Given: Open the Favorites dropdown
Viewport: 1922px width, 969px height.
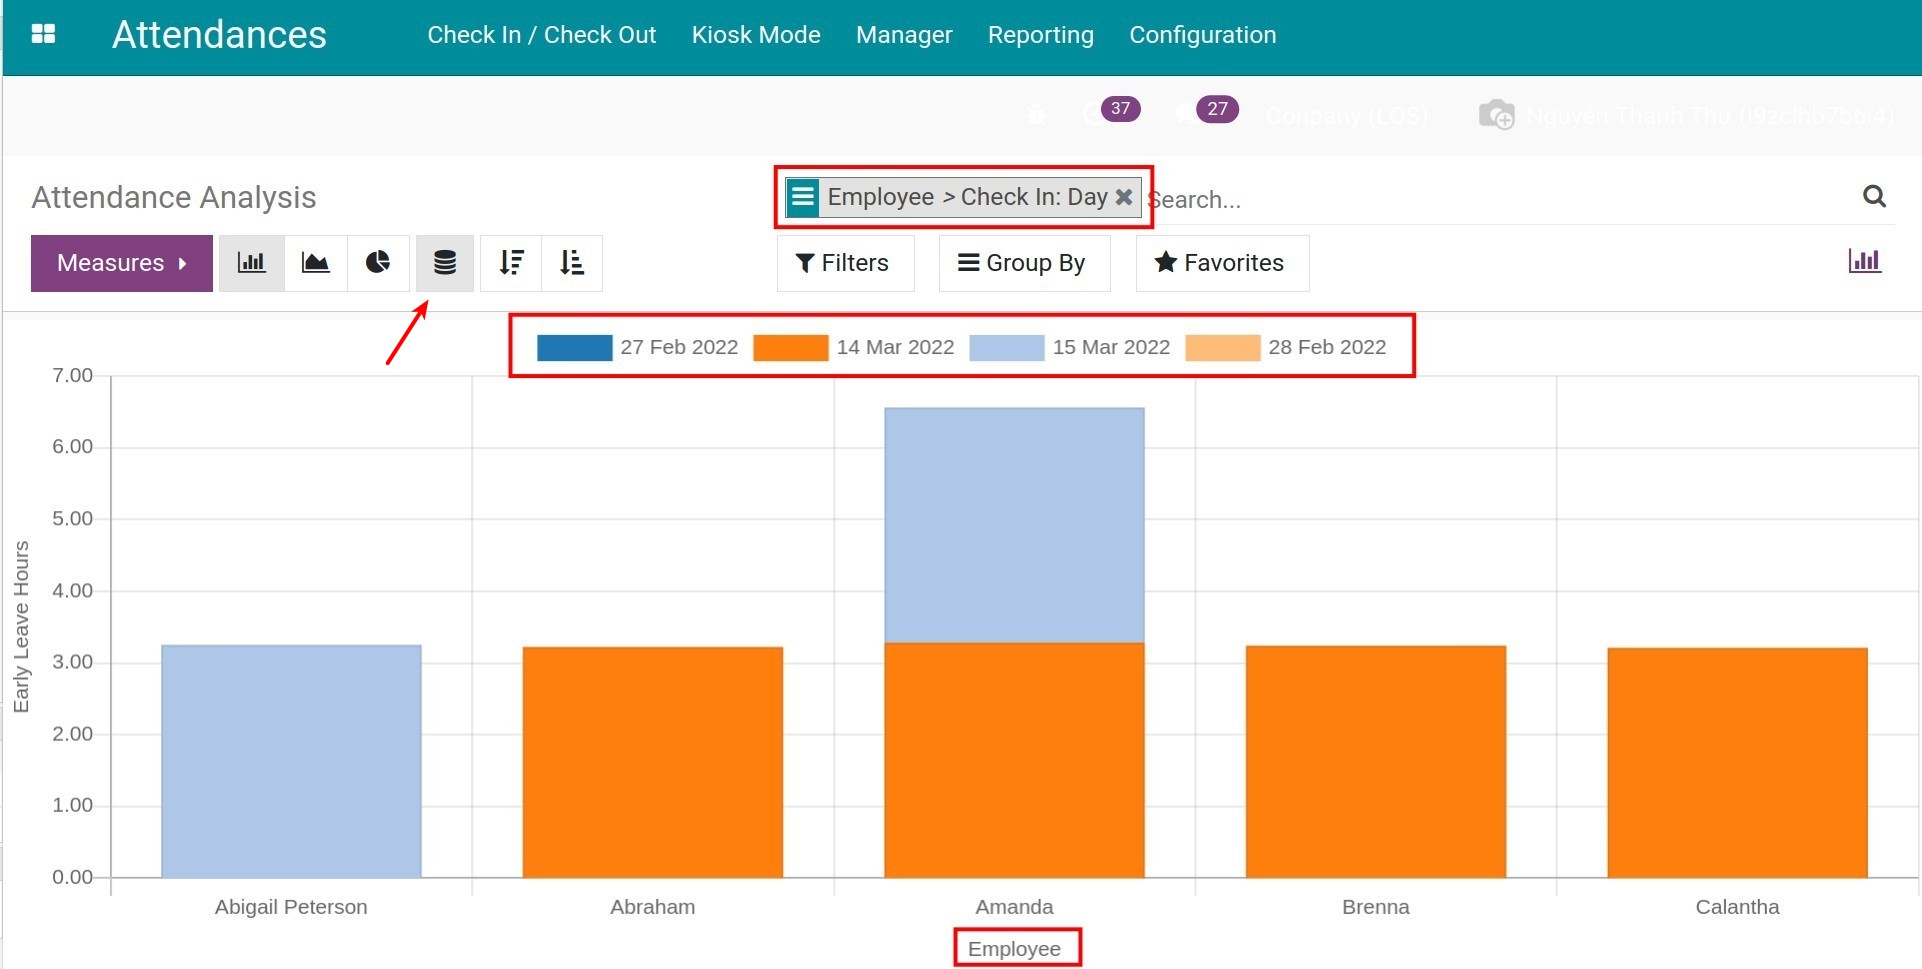Looking at the screenshot, I should [x=1221, y=263].
